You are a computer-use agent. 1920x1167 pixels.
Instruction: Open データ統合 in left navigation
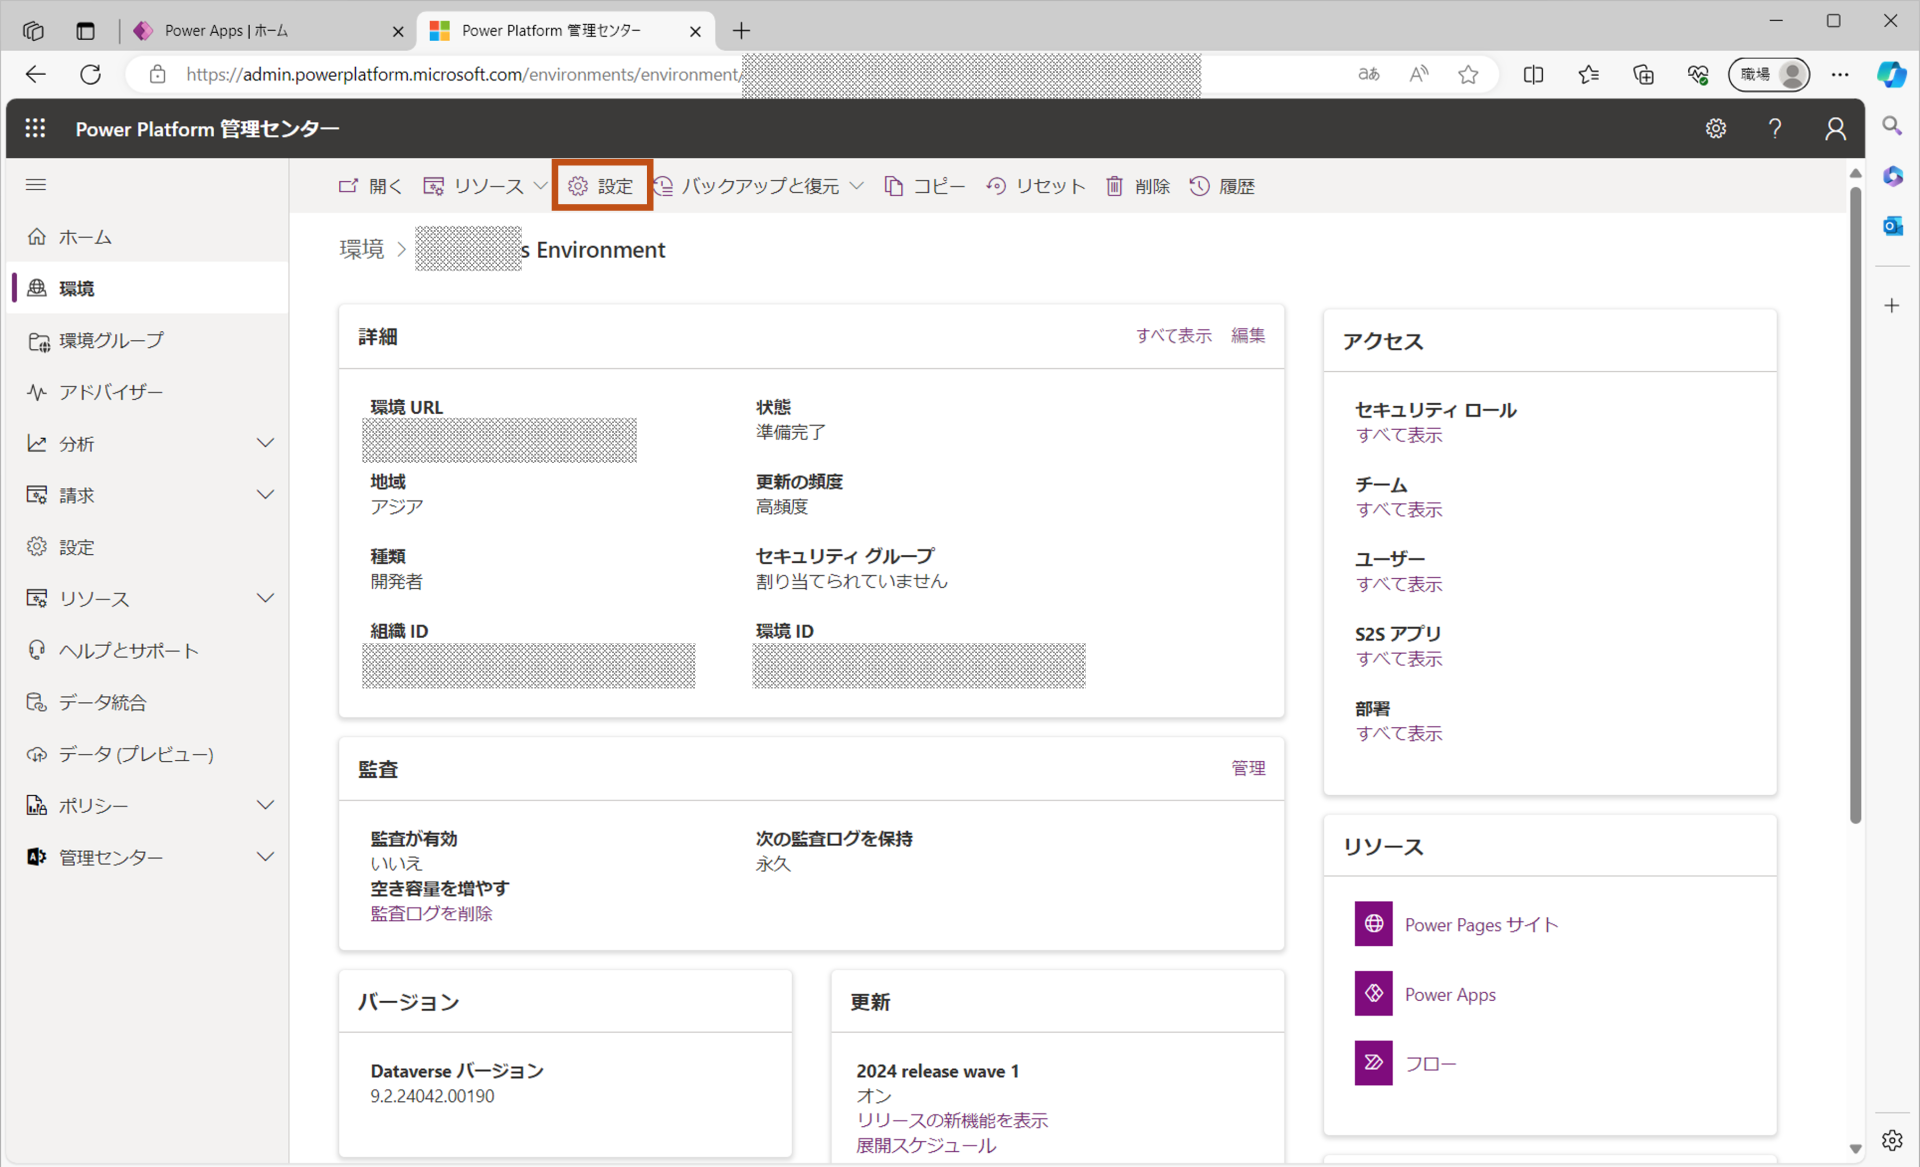(x=148, y=702)
